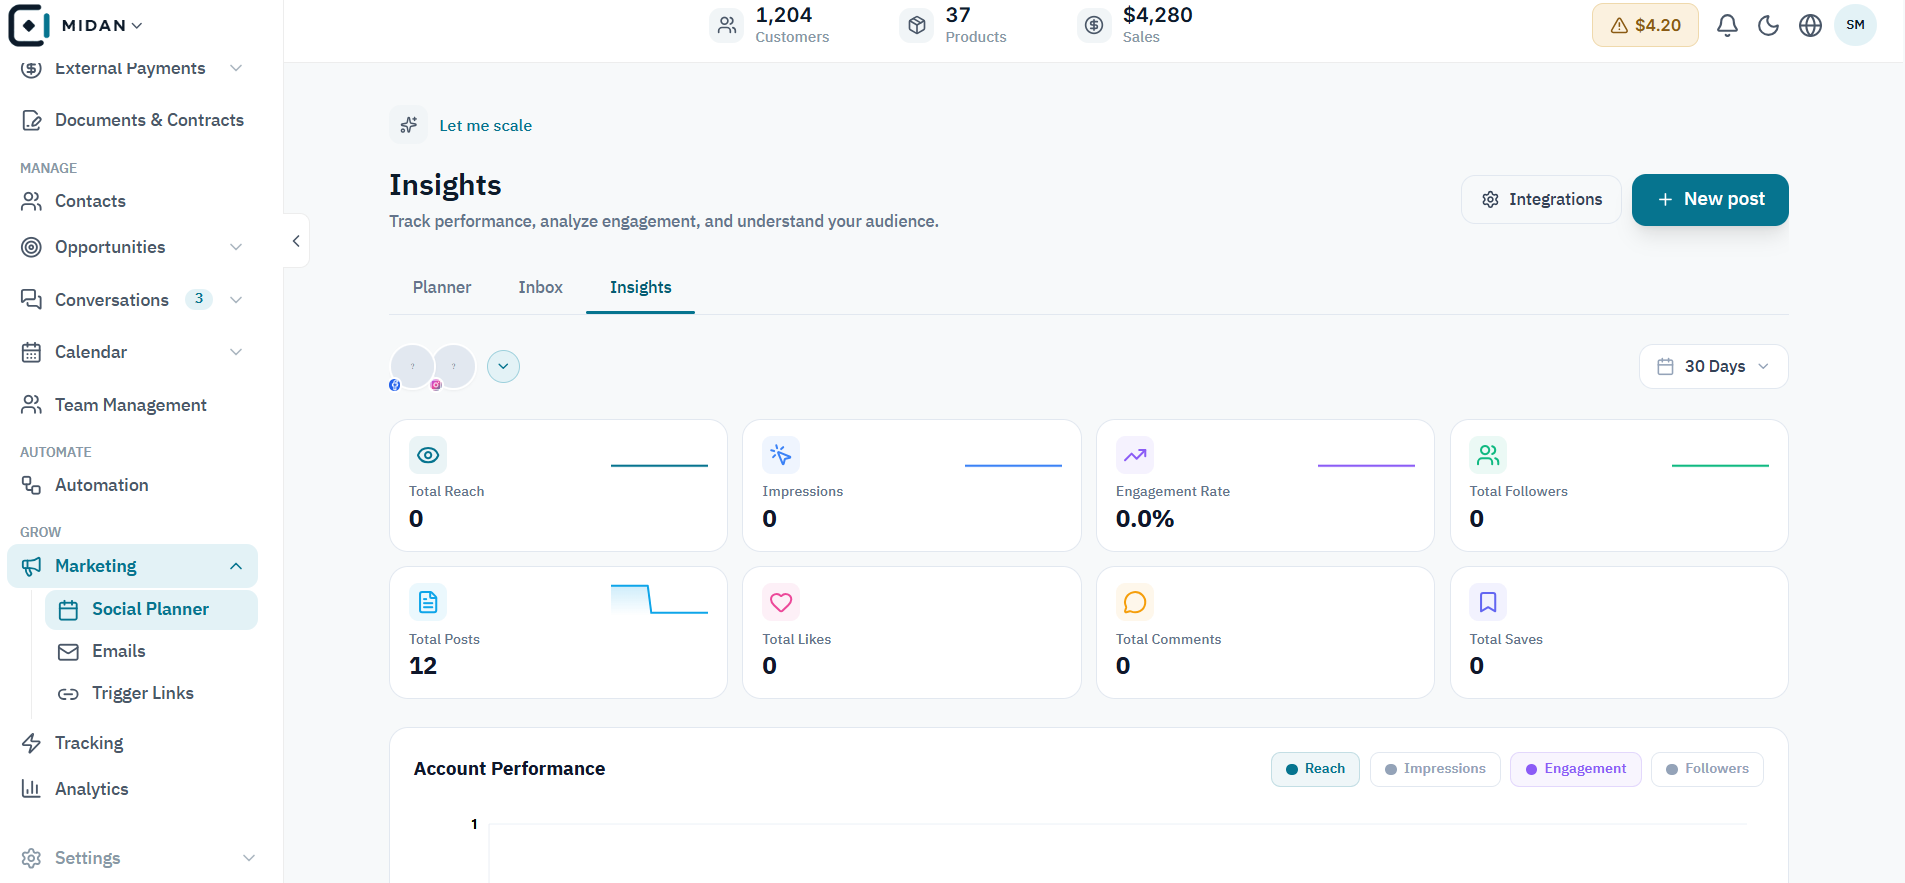Screen dimensions: 1905x883
Task: Toggle dark mode moon icon
Action: 1769,25
